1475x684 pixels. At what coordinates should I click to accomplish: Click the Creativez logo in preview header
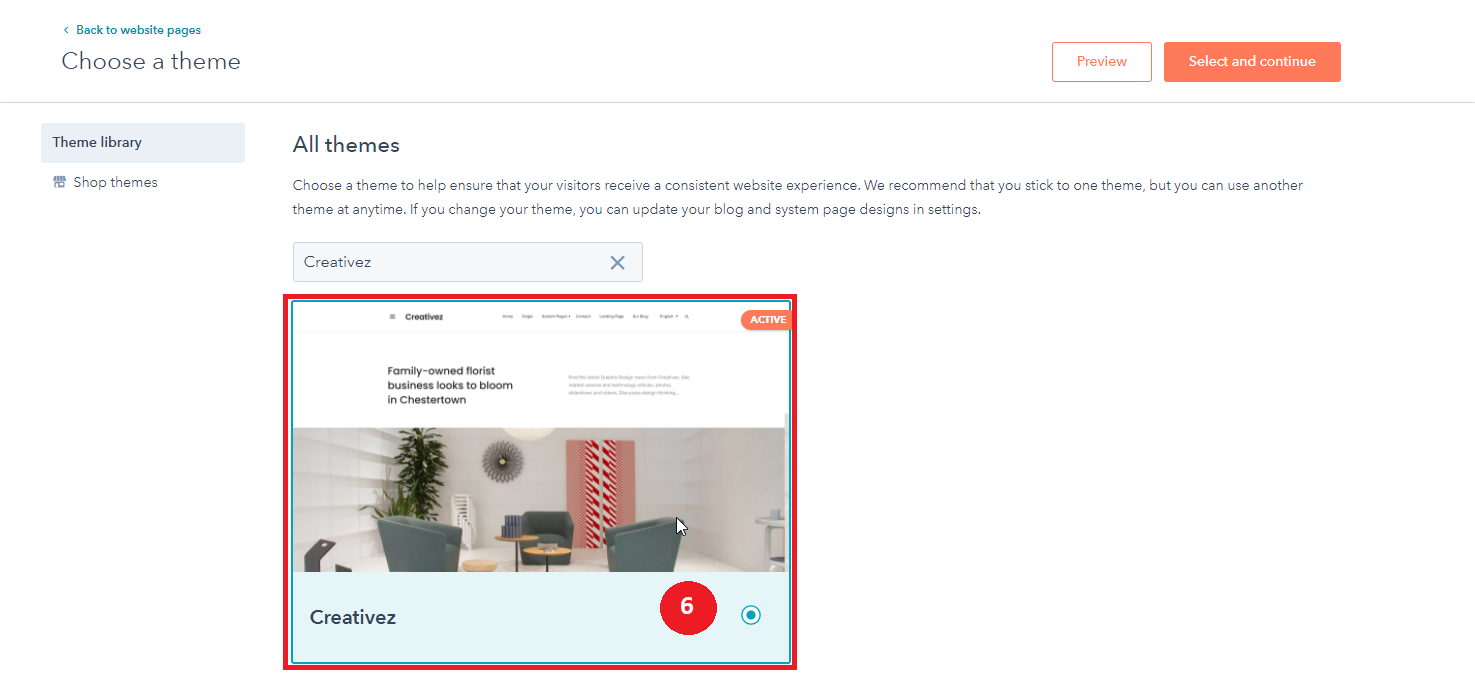coord(424,317)
